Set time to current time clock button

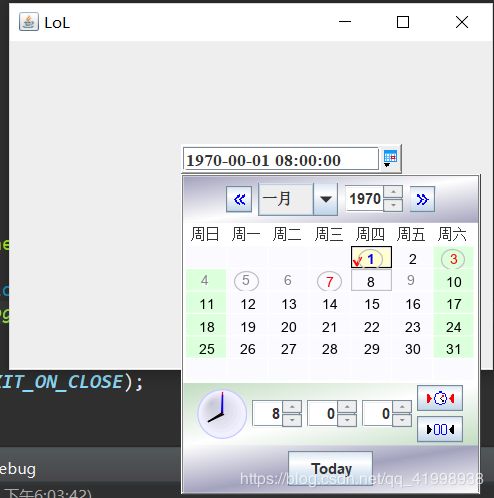[x=440, y=398]
